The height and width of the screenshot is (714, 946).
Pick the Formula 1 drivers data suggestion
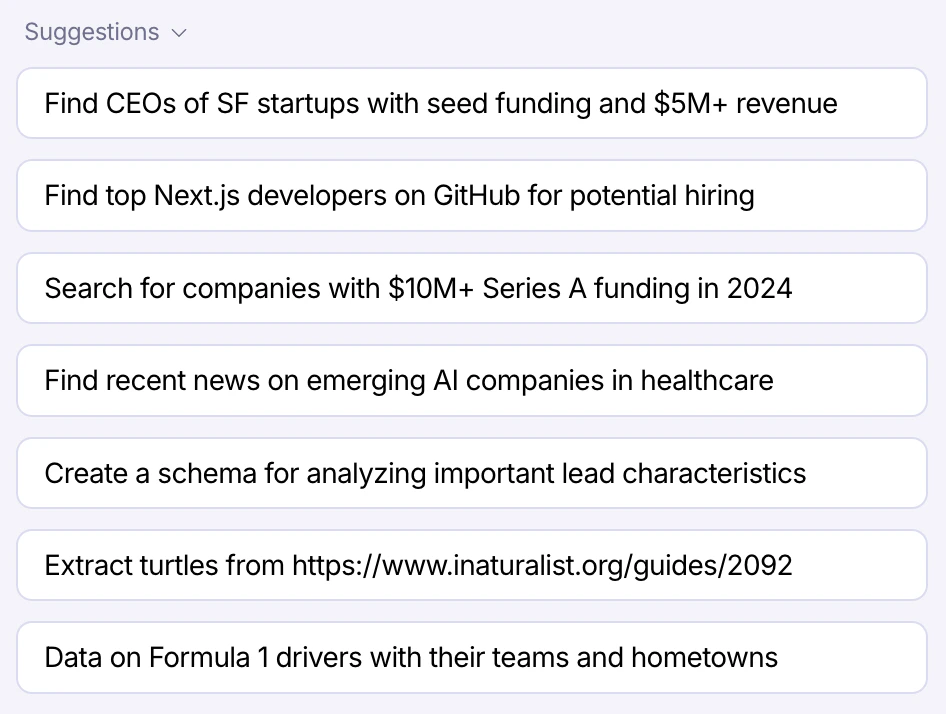tap(472, 657)
